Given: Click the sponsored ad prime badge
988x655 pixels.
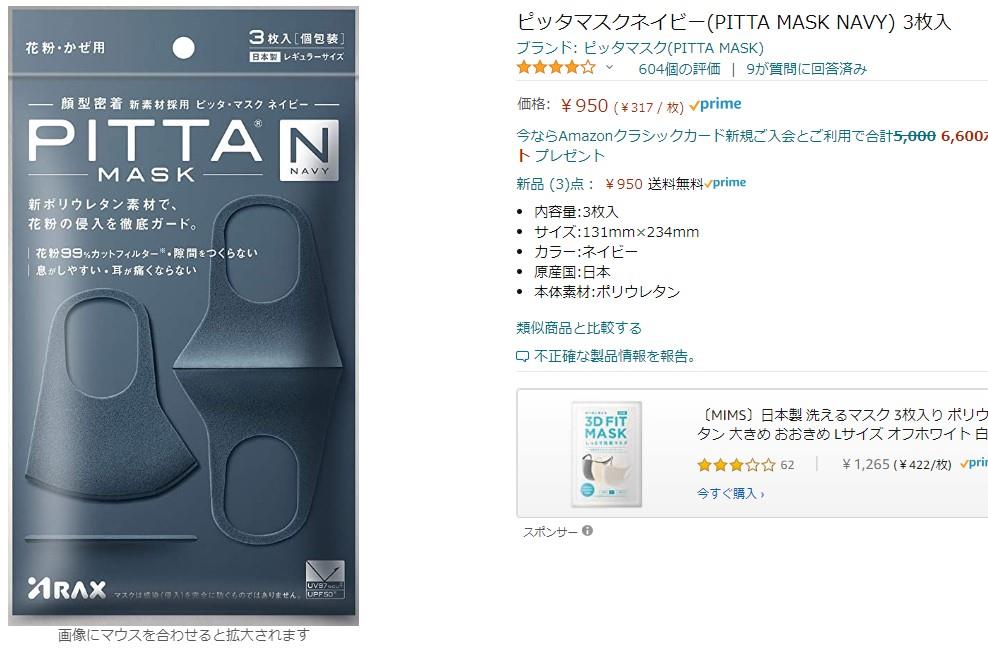Looking at the screenshot, I should click(x=974, y=464).
